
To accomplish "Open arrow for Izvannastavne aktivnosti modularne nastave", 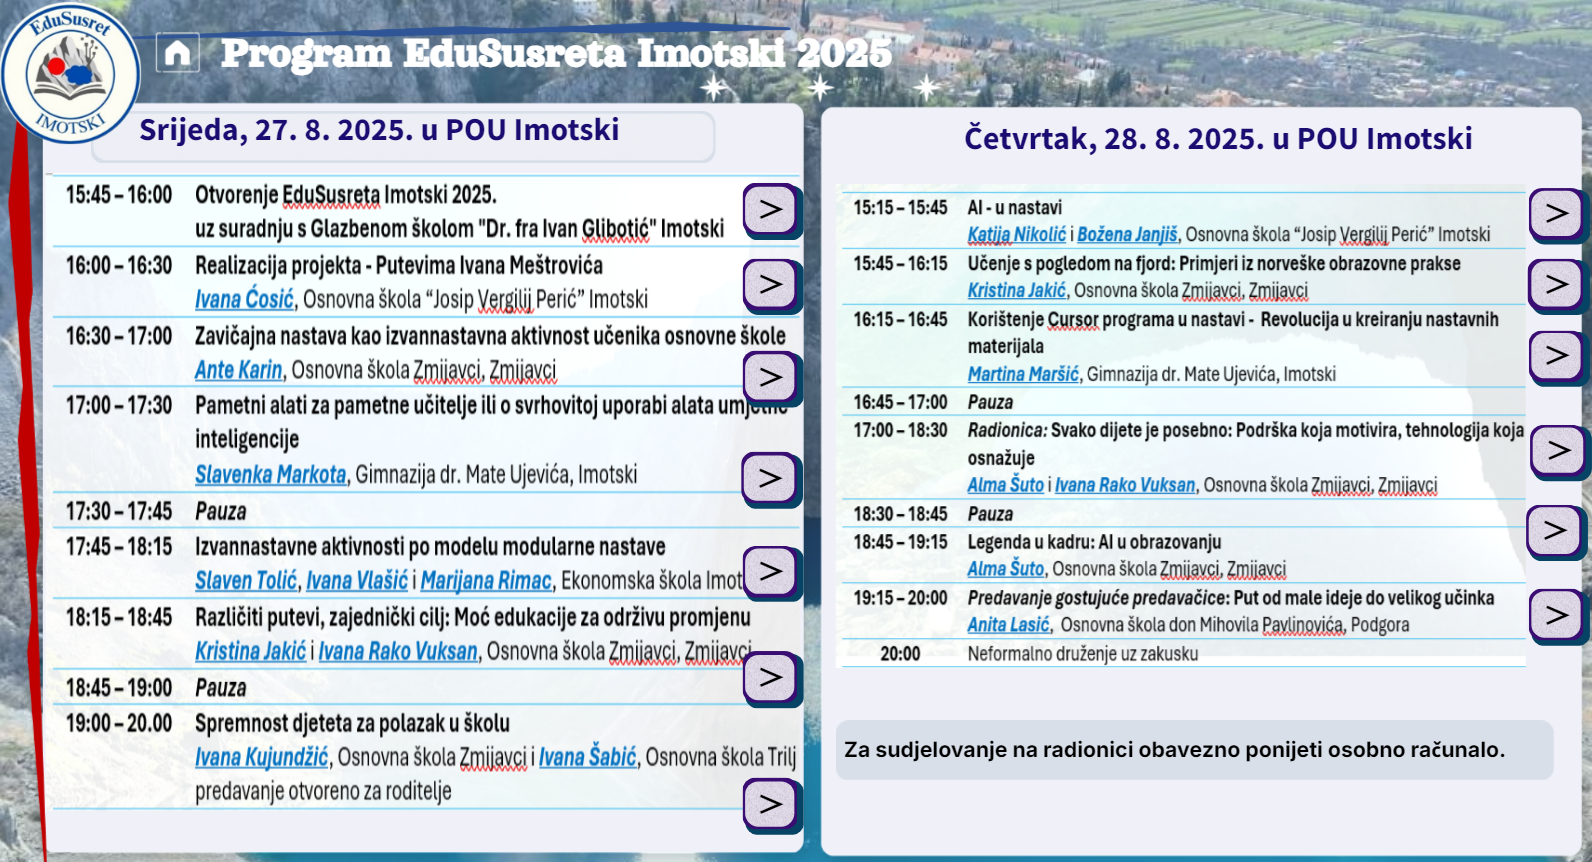I will 771,572.
